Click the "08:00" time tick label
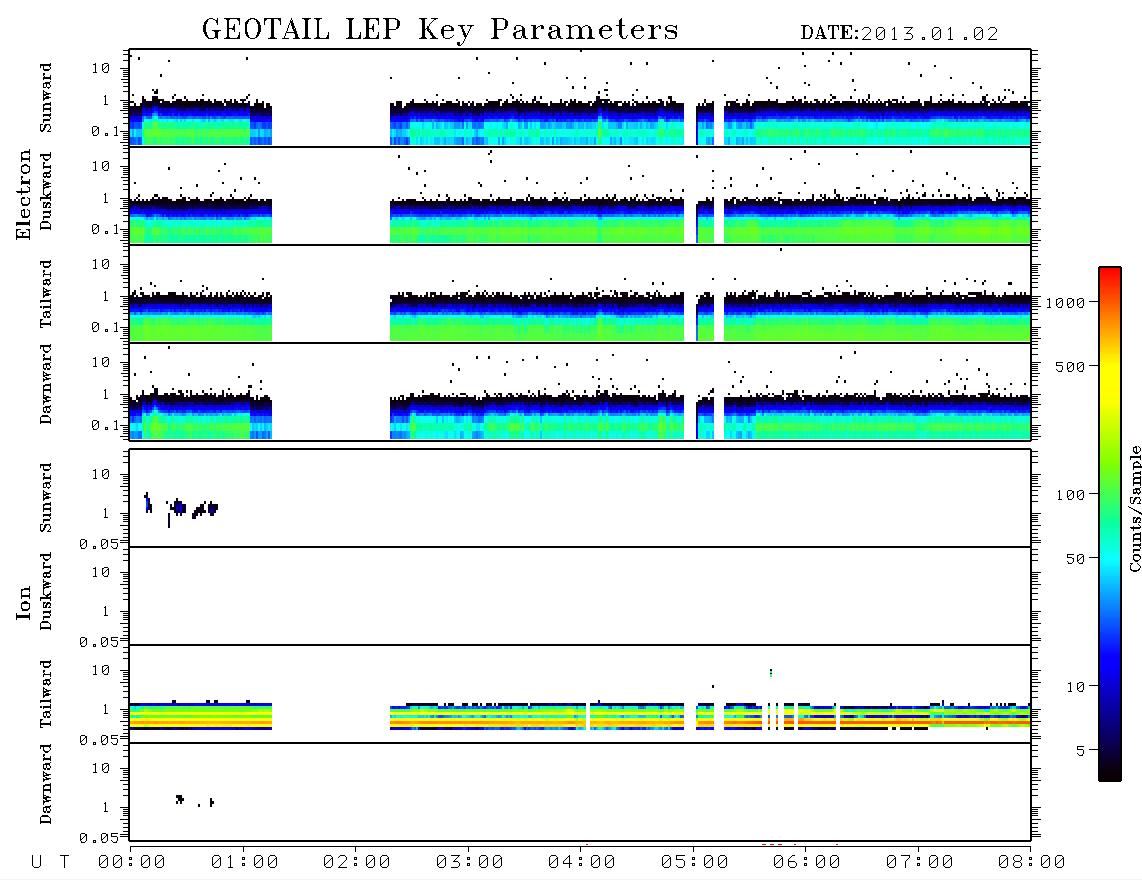 [x=1032, y=863]
